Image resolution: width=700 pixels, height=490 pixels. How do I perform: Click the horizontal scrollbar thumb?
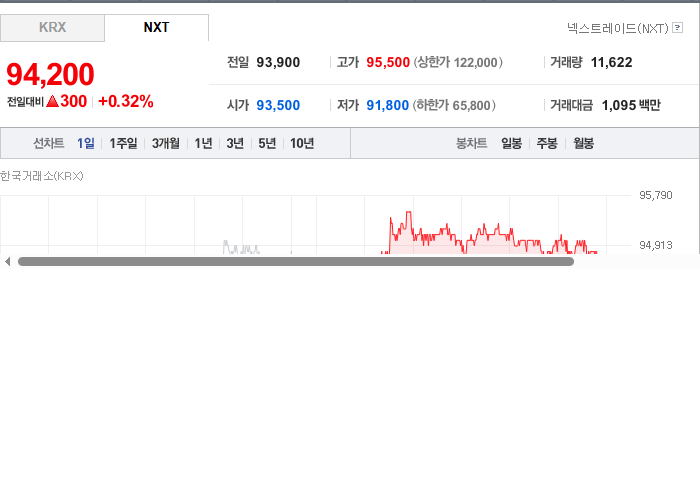click(296, 262)
